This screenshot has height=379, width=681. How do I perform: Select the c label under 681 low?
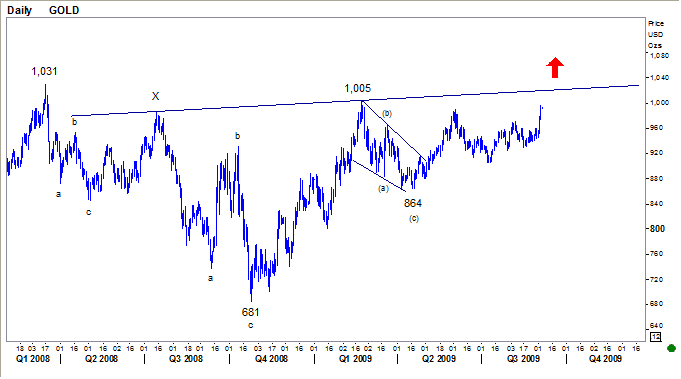point(250,326)
